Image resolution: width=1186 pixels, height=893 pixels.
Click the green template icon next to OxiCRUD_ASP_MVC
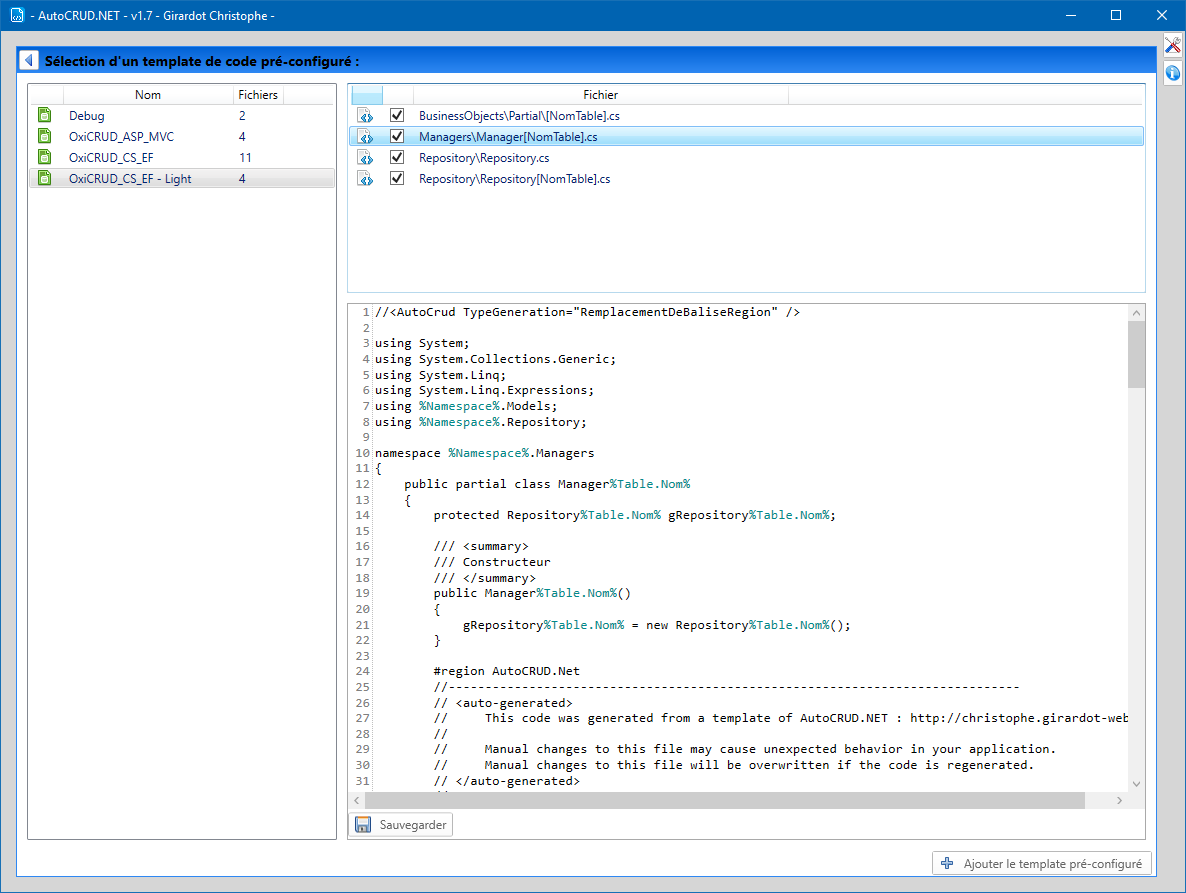click(x=45, y=137)
